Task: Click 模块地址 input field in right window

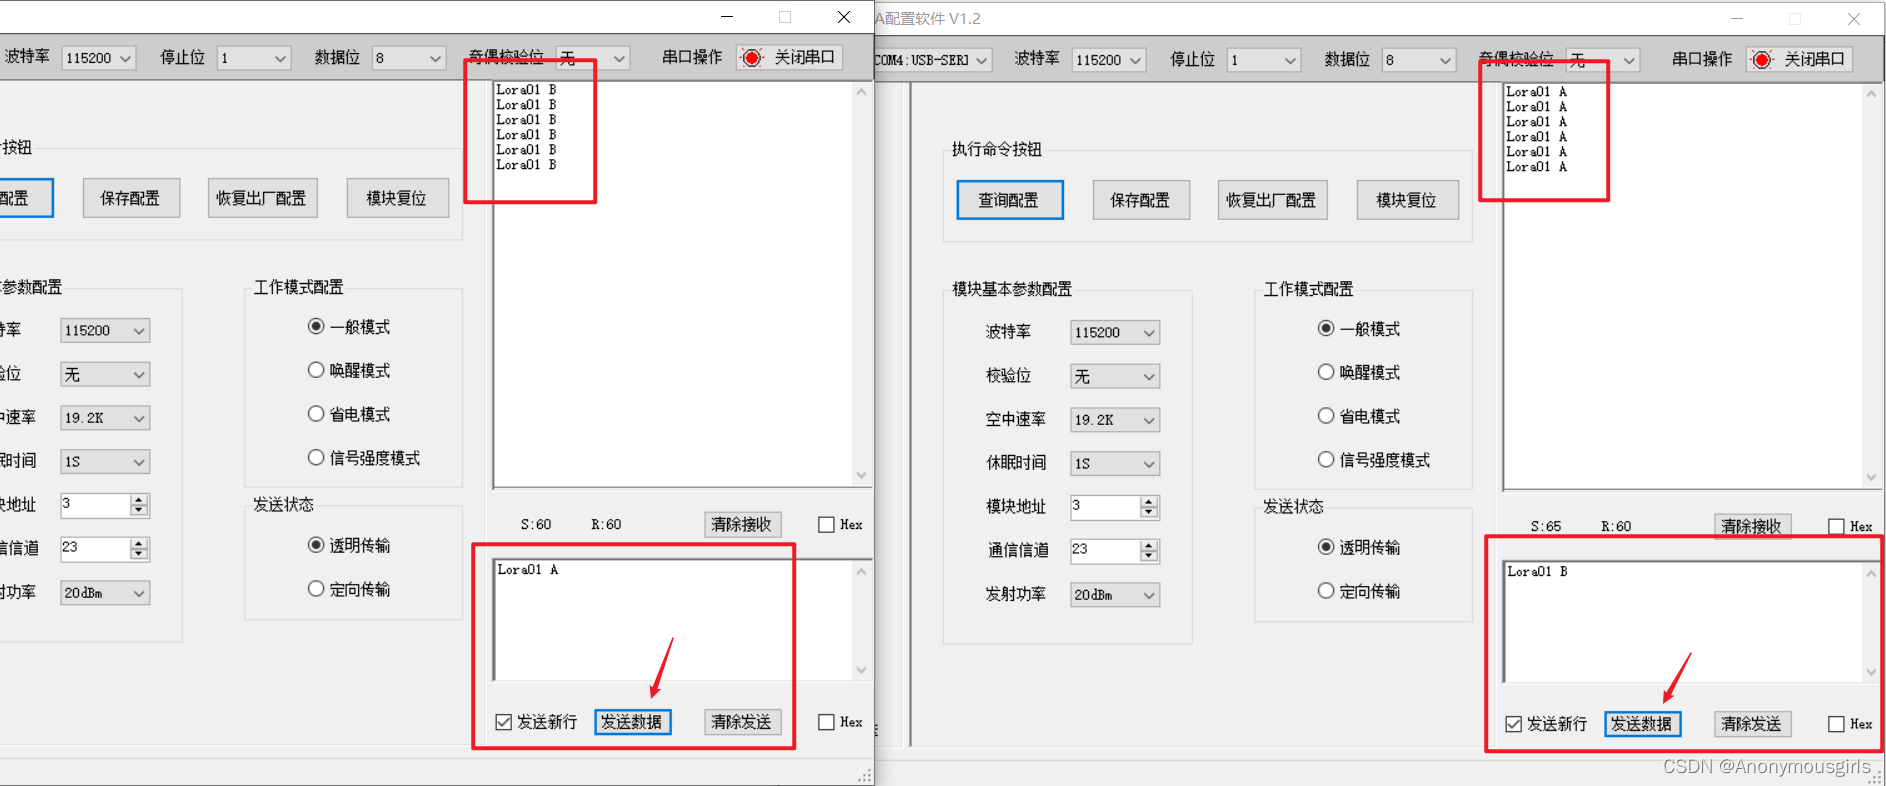Action: (x=1105, y=507)
